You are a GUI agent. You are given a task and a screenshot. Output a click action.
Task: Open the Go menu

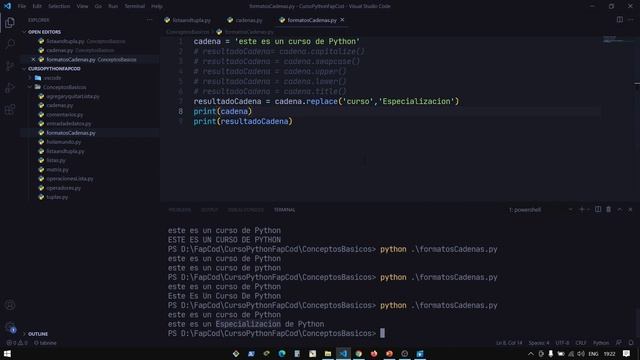click(98, 6)
